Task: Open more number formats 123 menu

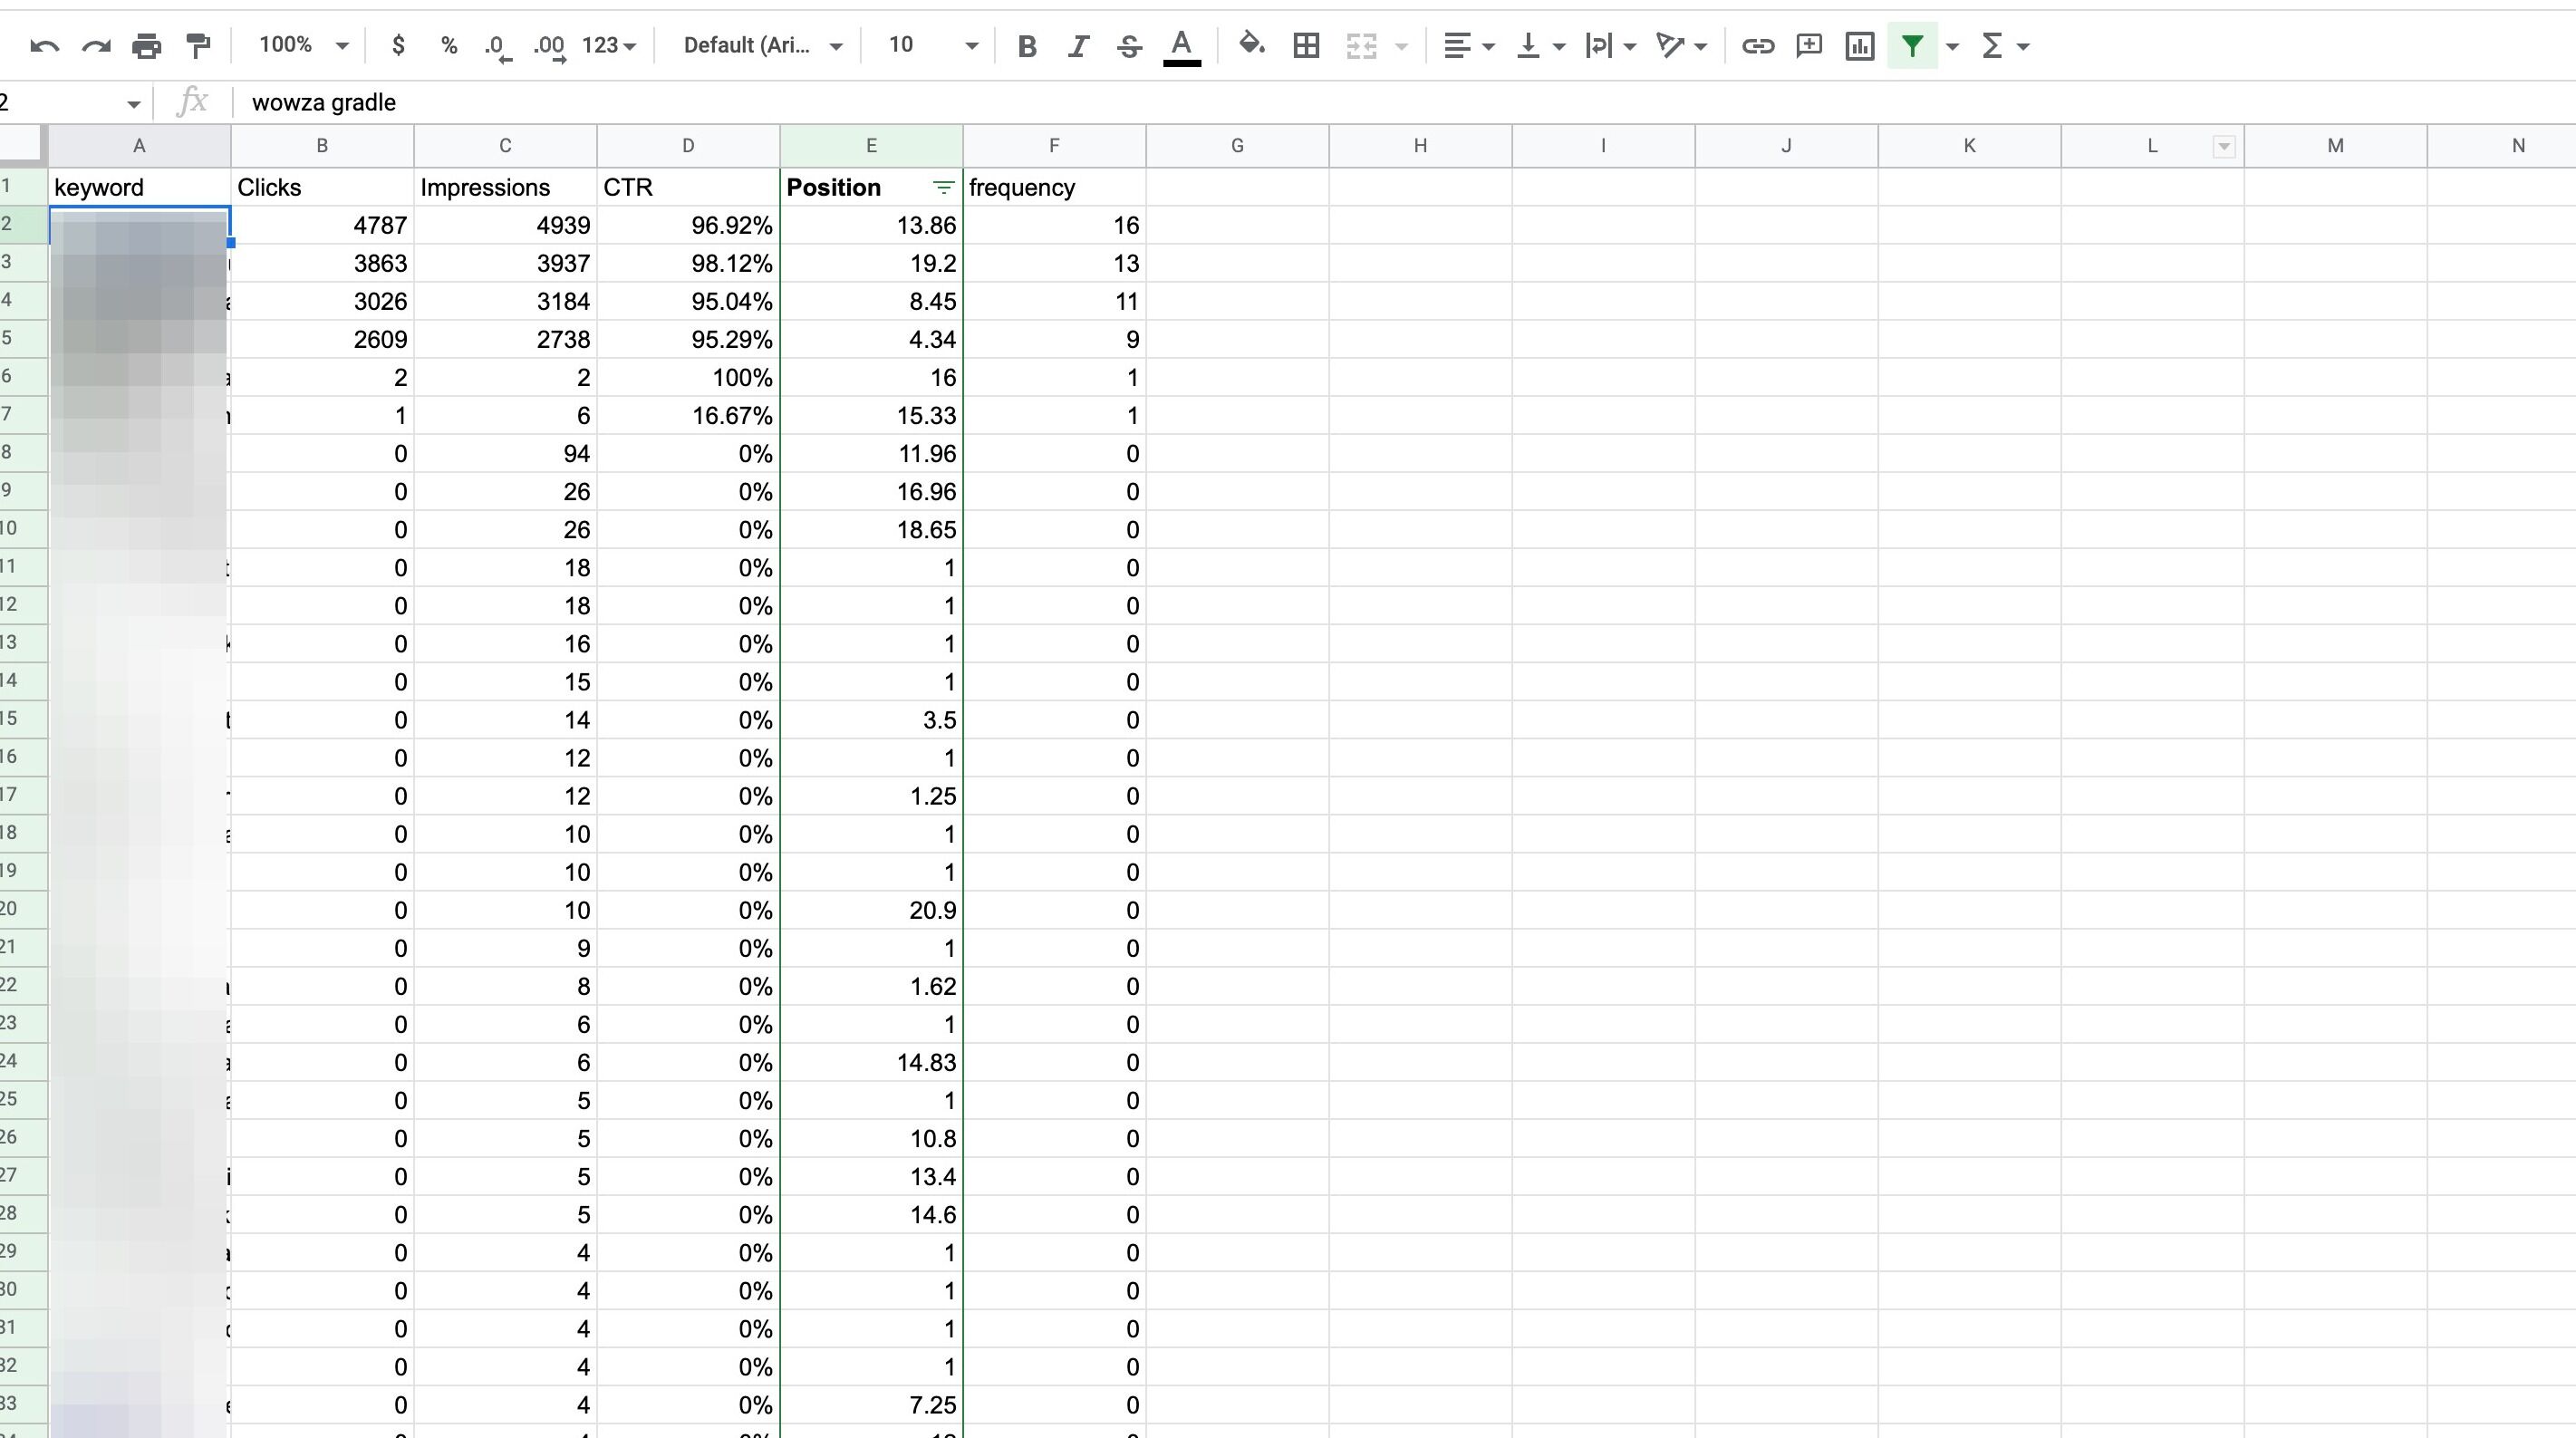Action: 609,46
